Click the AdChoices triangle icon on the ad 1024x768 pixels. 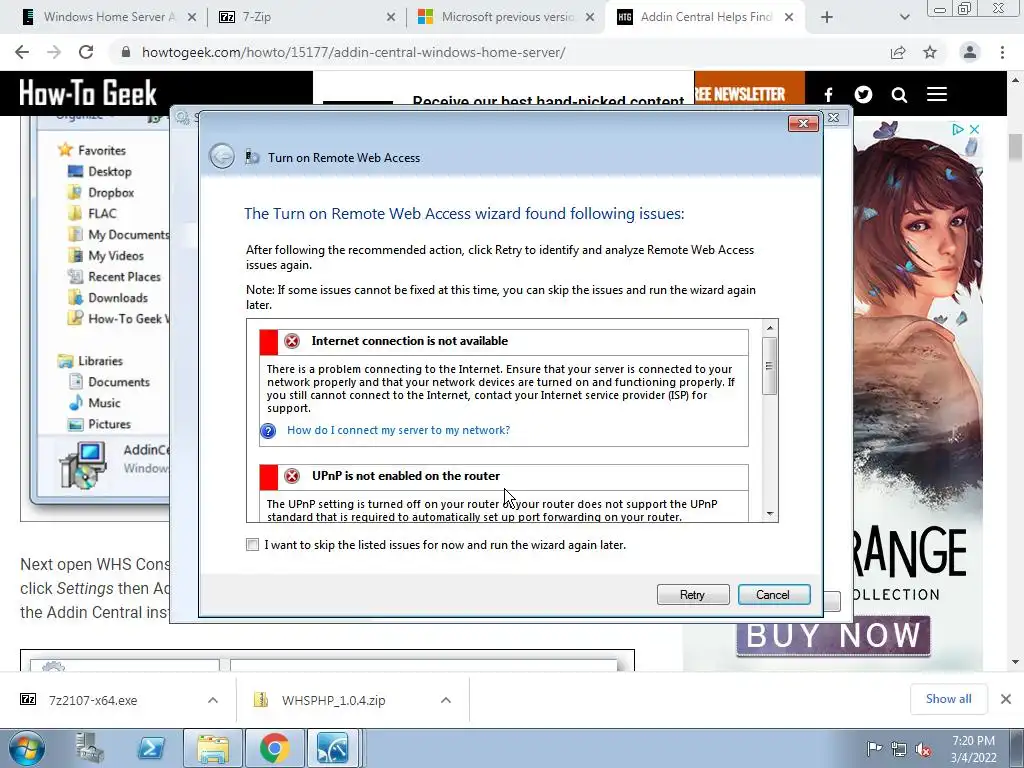[x=957, y=129]
